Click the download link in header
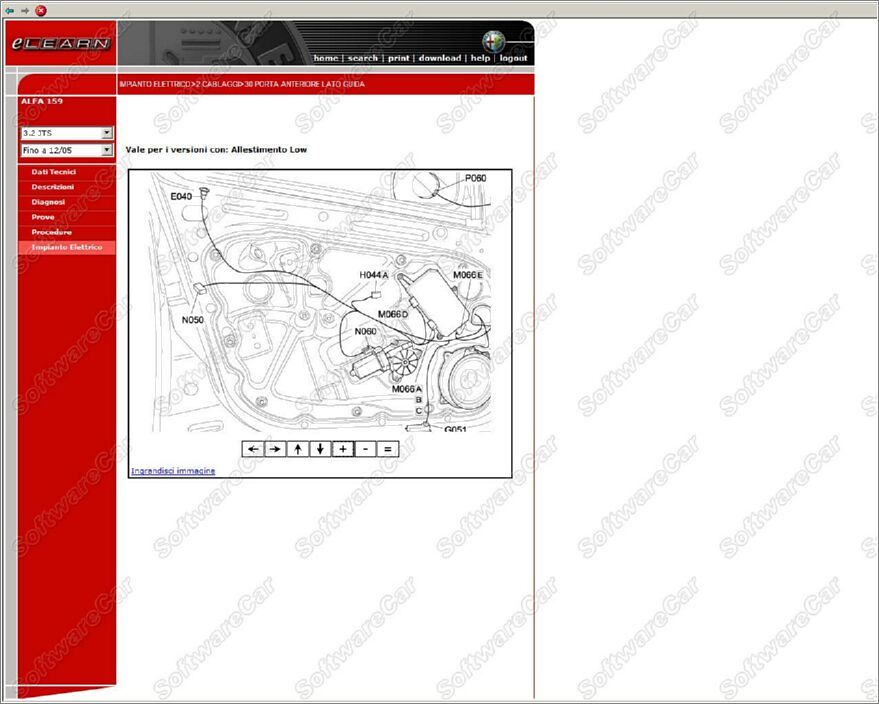The height and width of the screenshot is (704, 879). tap(439, 58)
